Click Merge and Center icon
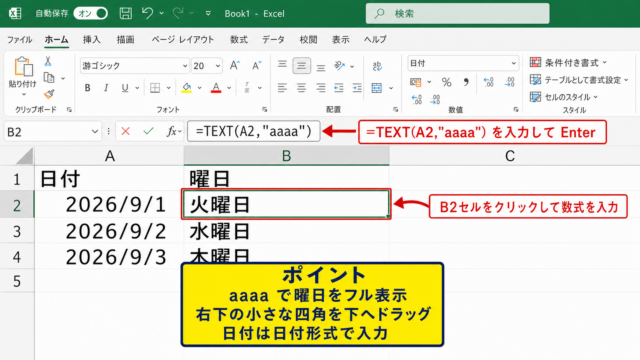This screenshot has height=360, width=640. click(x=377, y=88)
